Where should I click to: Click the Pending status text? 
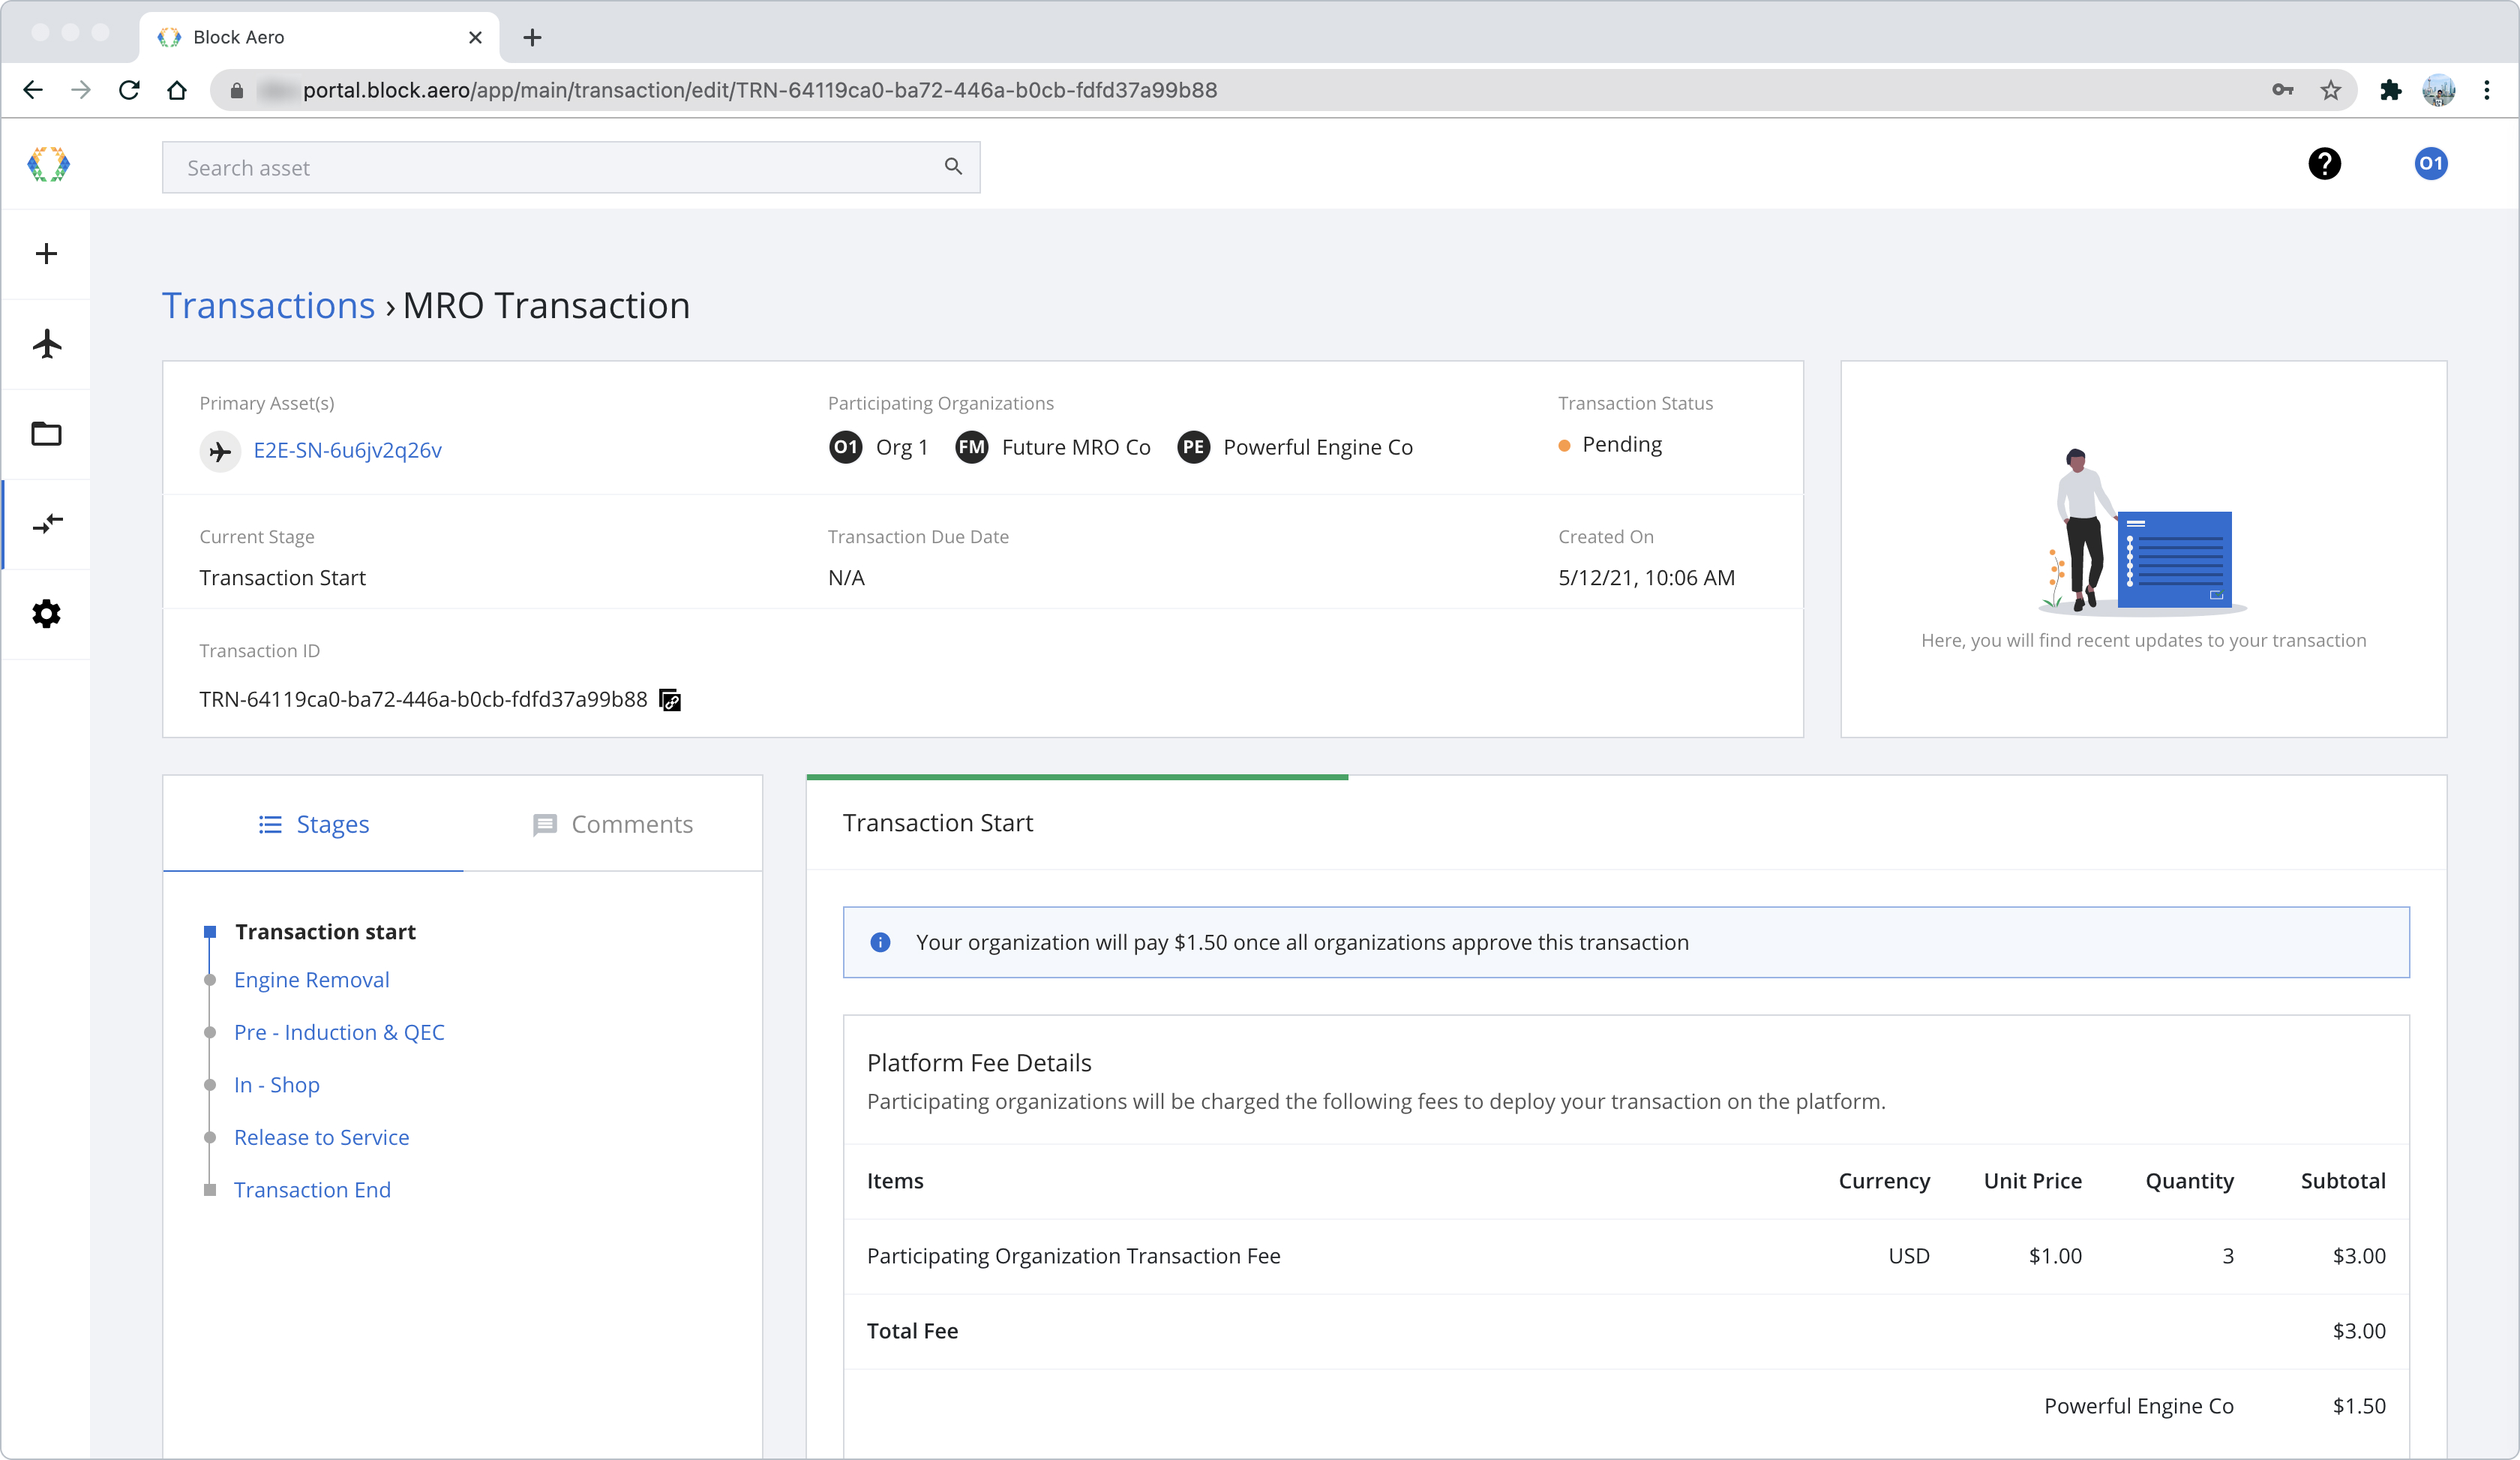(1622, 445)
